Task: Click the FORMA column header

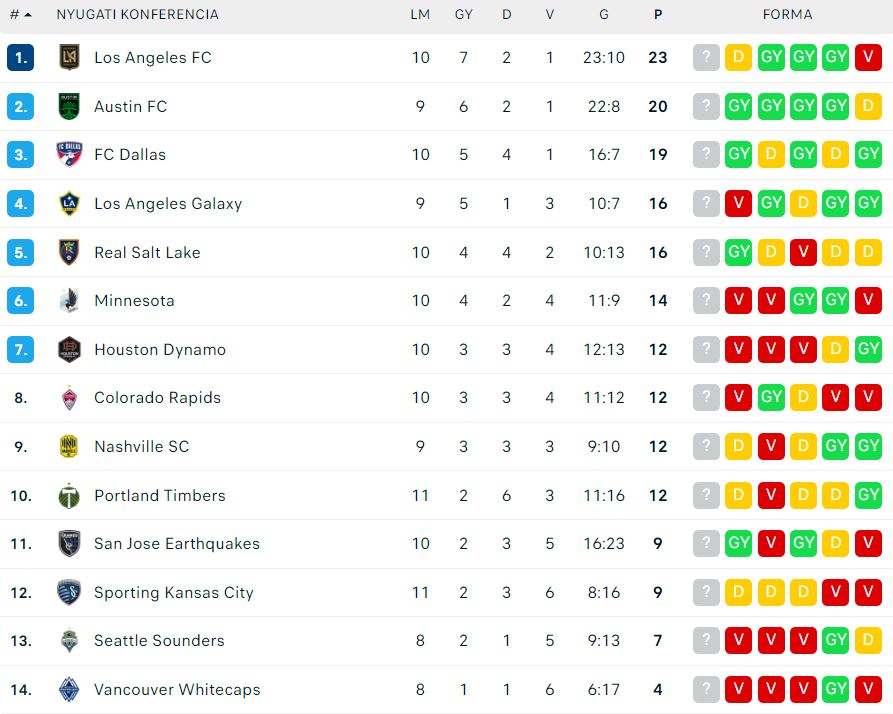Action: (788, 14)
